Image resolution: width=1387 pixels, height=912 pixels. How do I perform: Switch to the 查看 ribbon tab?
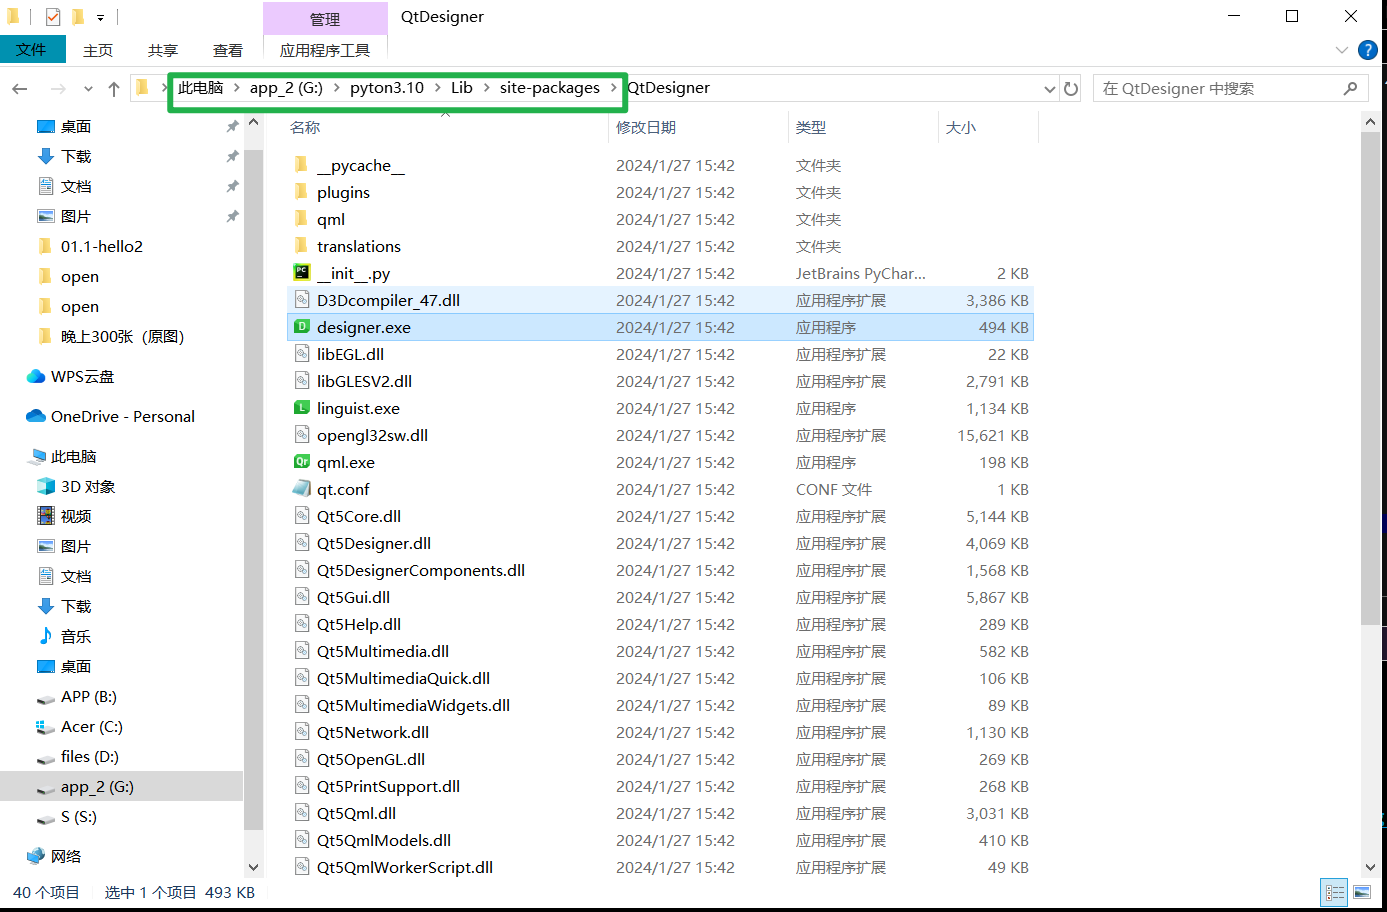coord(228,50)
